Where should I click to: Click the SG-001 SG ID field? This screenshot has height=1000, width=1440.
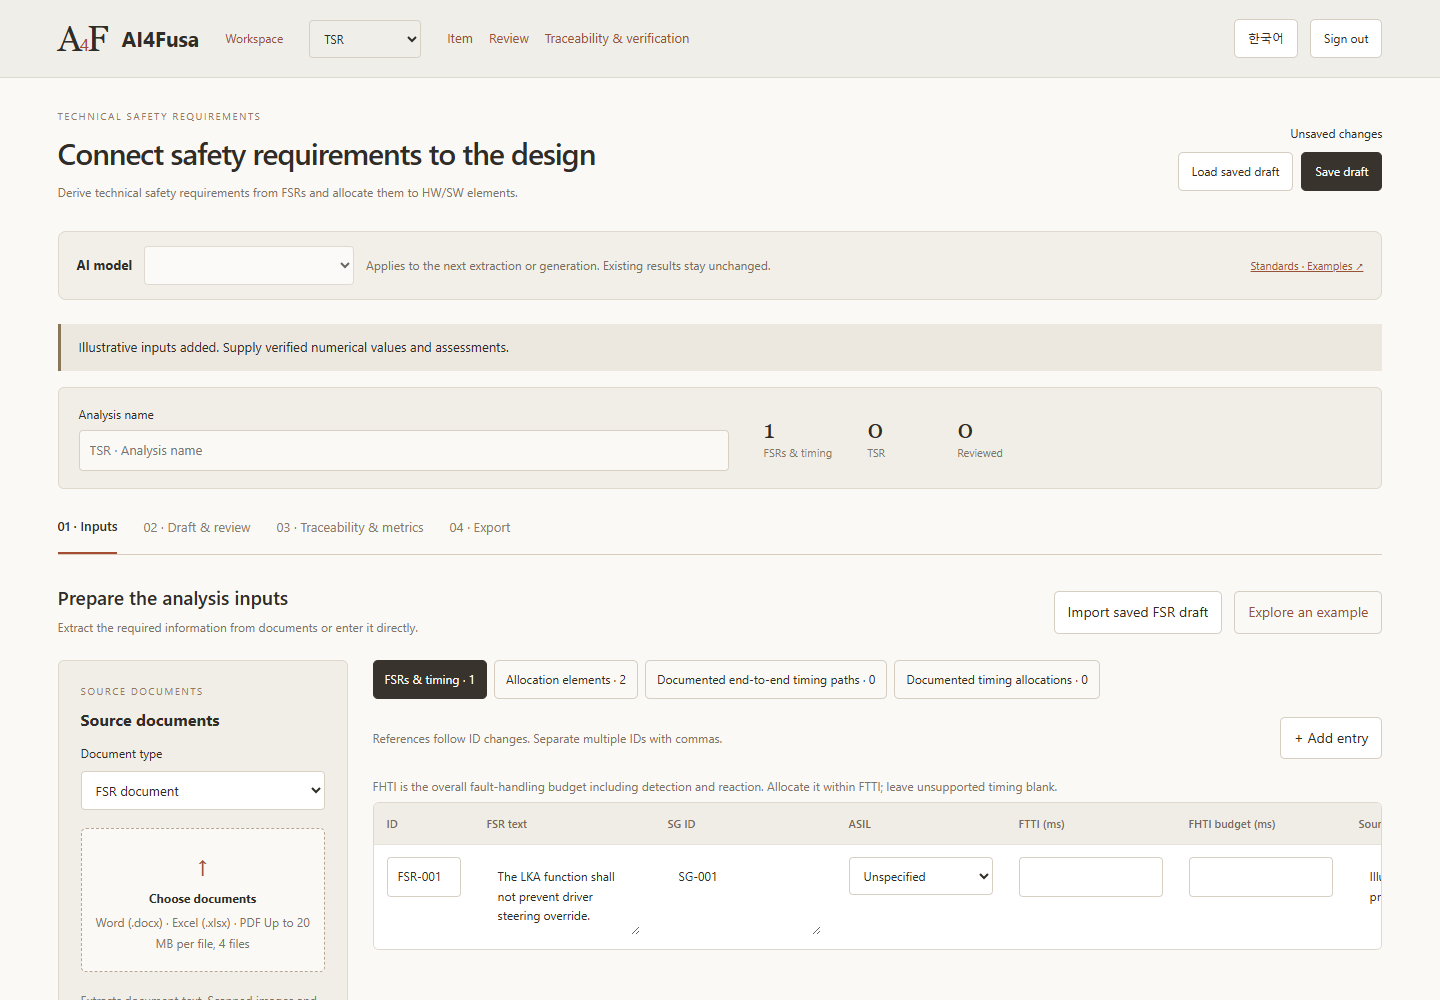click(x=745, y=896)
